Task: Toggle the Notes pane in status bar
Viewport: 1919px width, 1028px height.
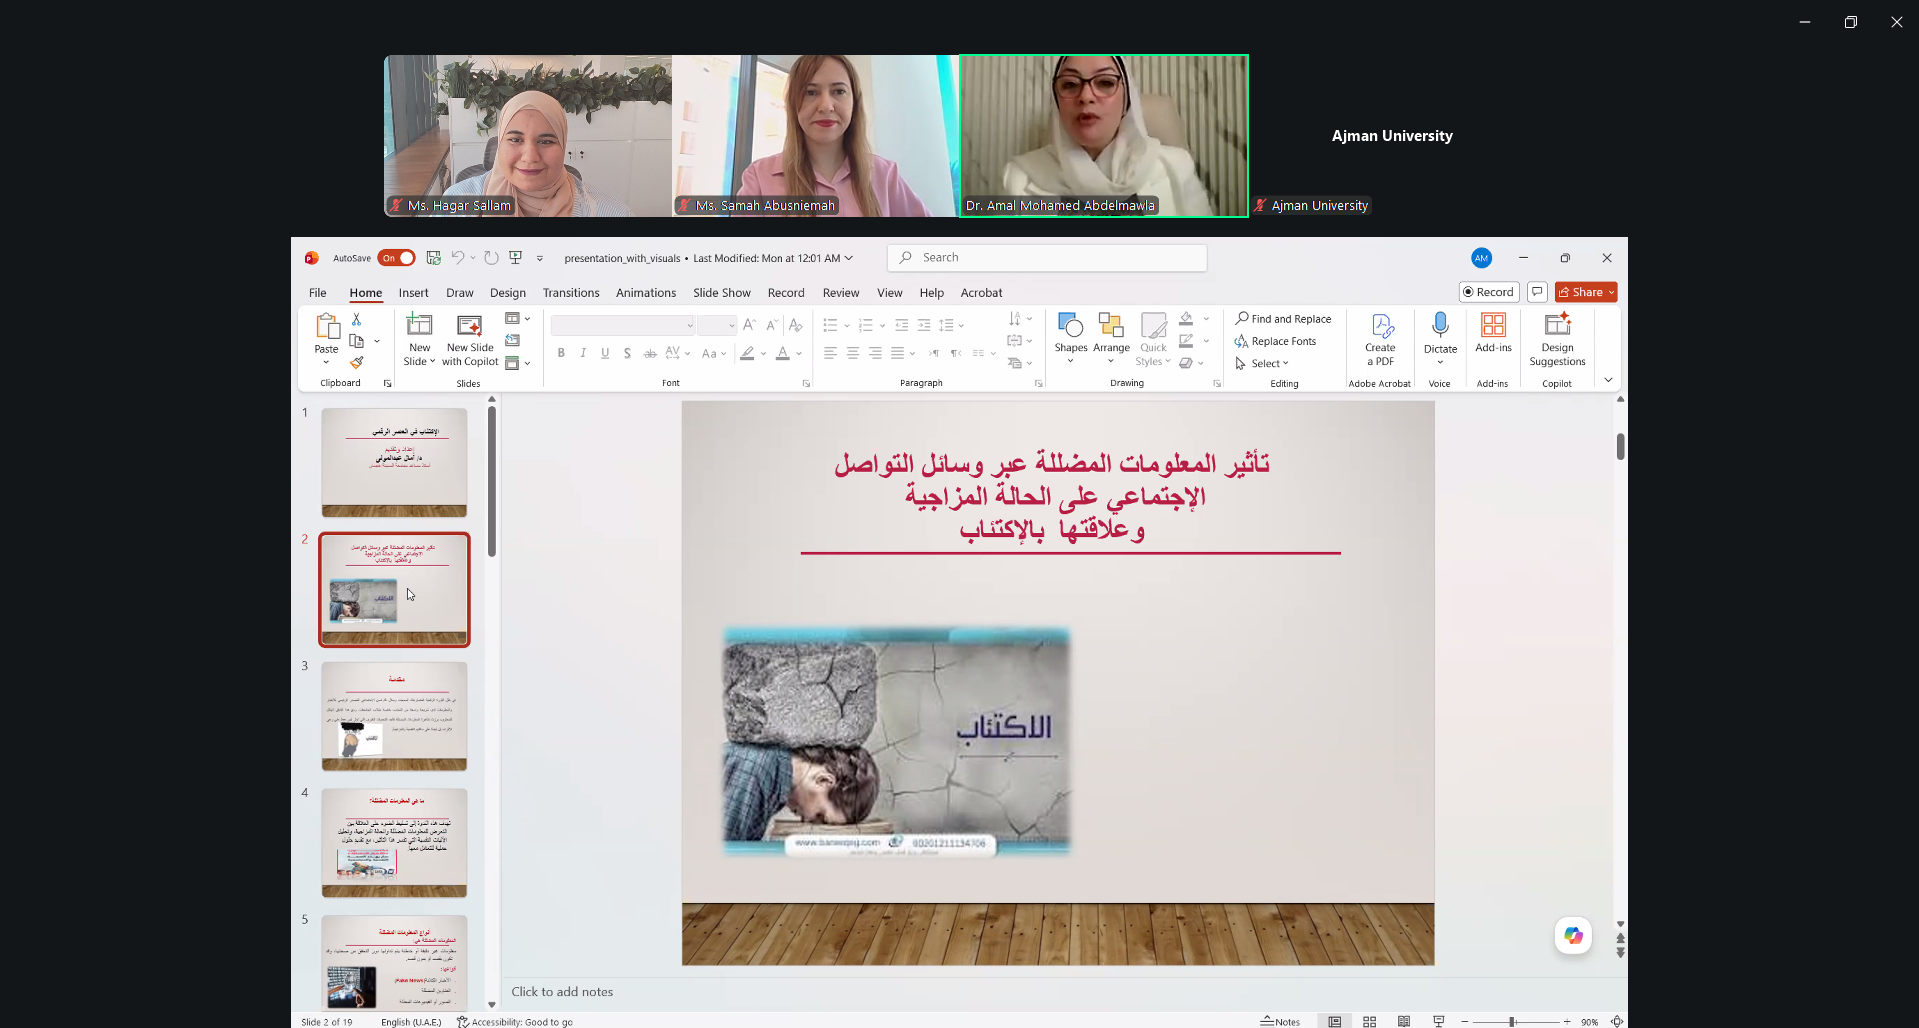Action: click(x=1281, y=1021)
